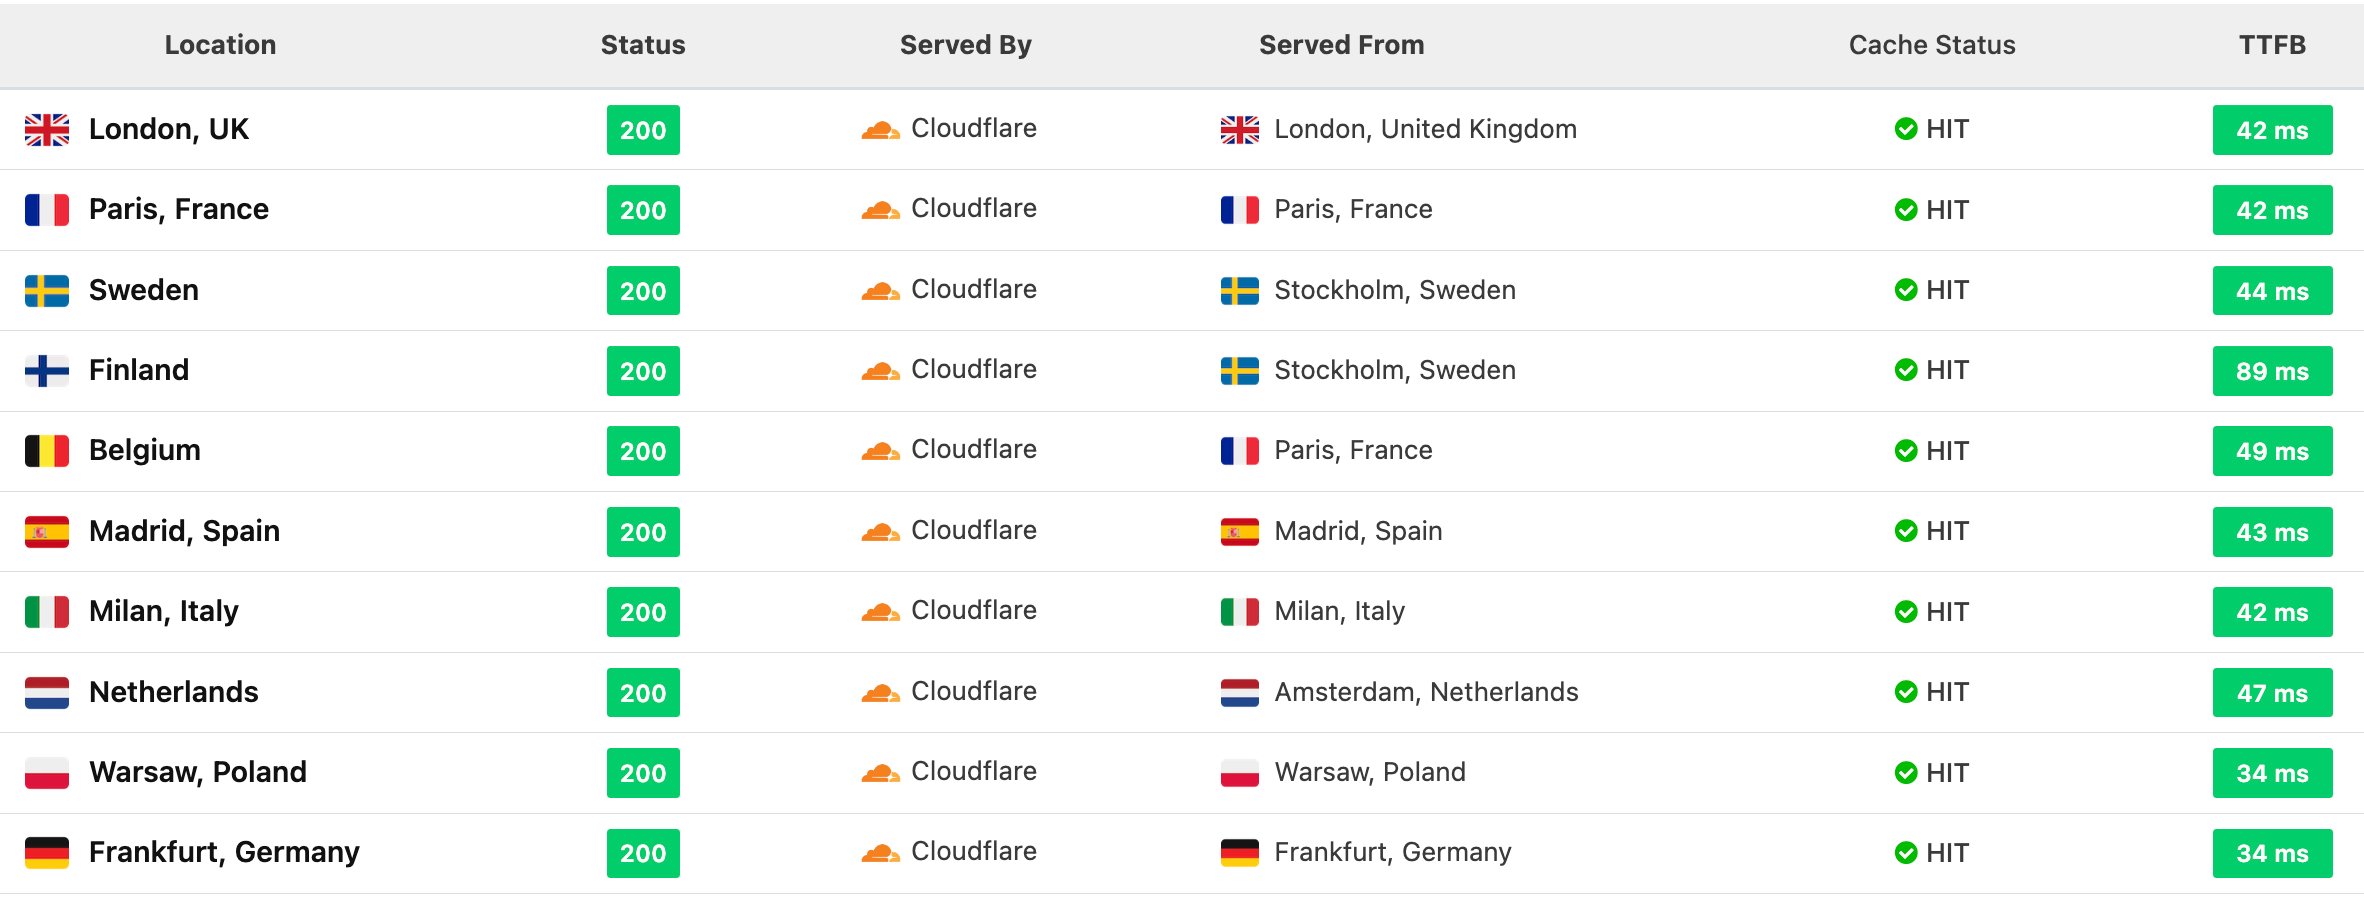
Task: Click the Germany flag beside Frankfurt served-from
Action: pyautogui.click(x=1240, y=853)
